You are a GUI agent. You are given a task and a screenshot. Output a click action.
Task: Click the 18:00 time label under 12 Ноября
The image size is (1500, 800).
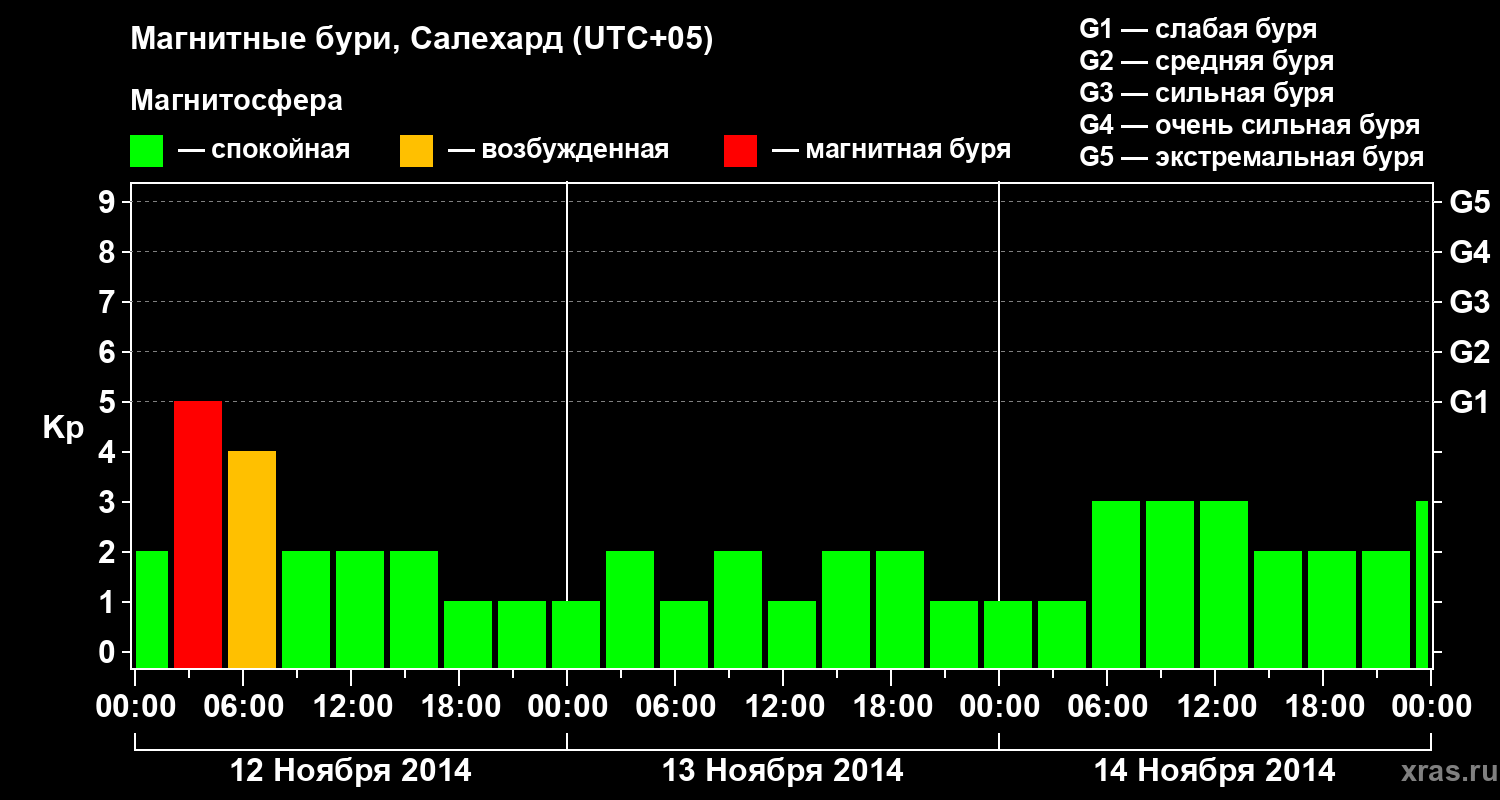[x=459, y=706]
